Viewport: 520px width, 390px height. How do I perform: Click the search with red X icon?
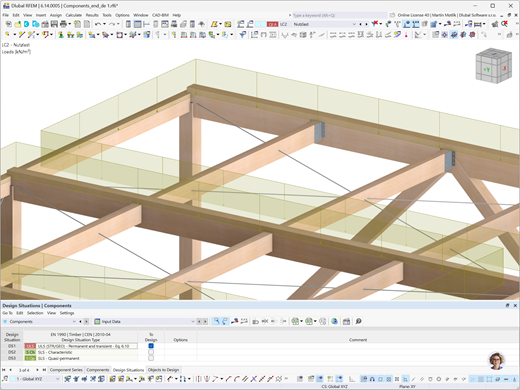point(504,24)
